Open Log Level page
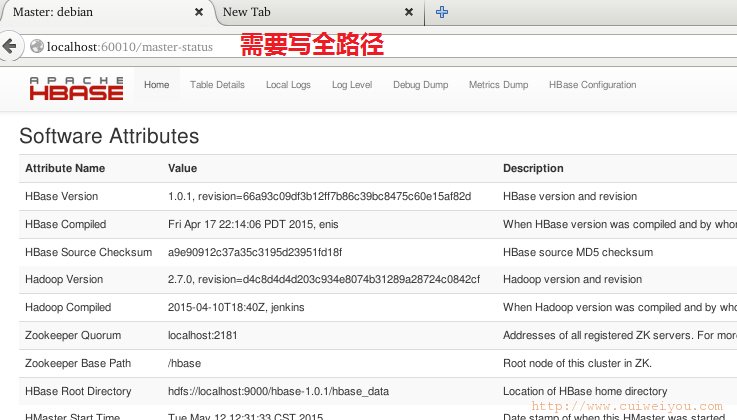The image size is (737, 420). (x=352, y=85)
